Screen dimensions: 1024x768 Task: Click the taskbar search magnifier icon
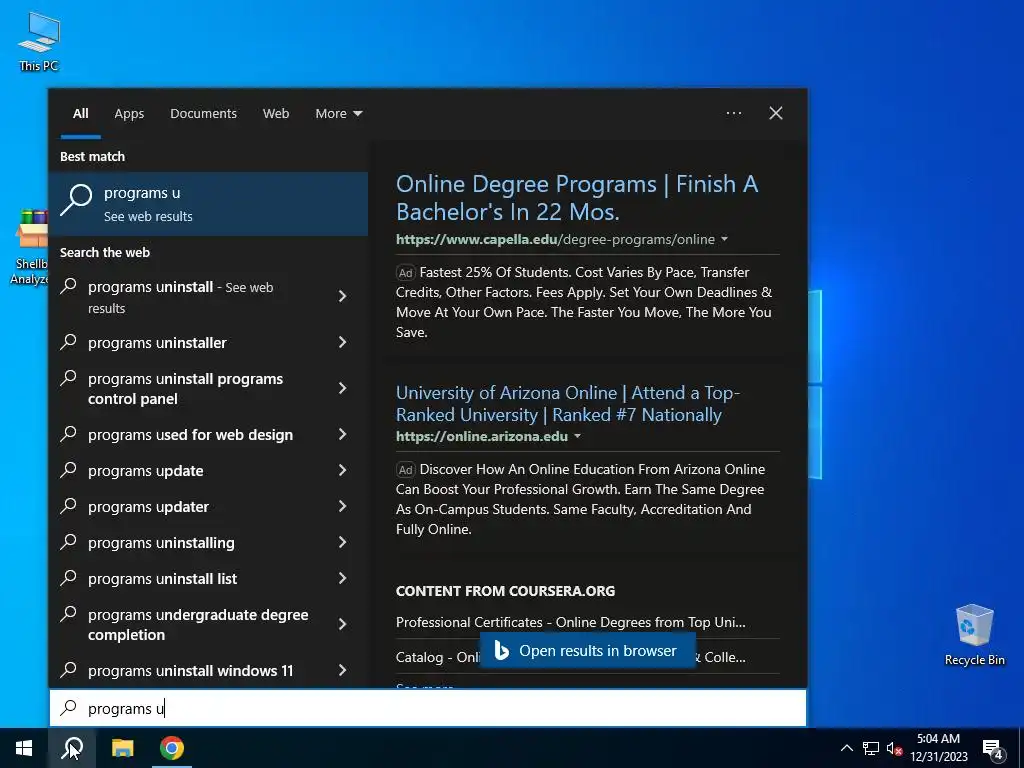(72, 748)
